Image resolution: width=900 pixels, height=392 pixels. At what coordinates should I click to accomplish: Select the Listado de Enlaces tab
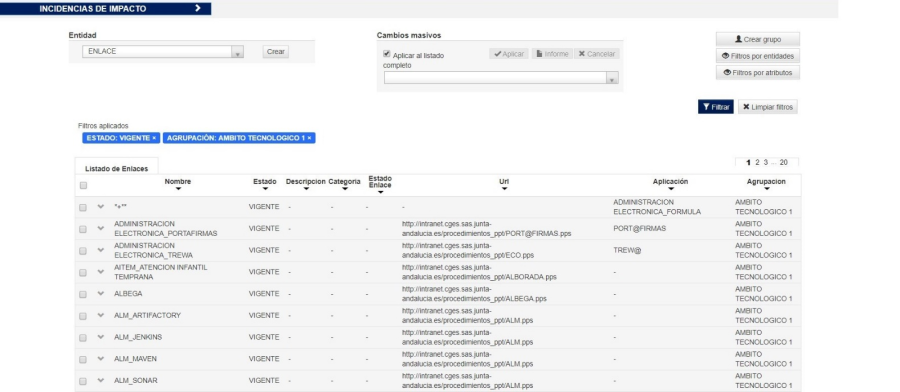117,169
